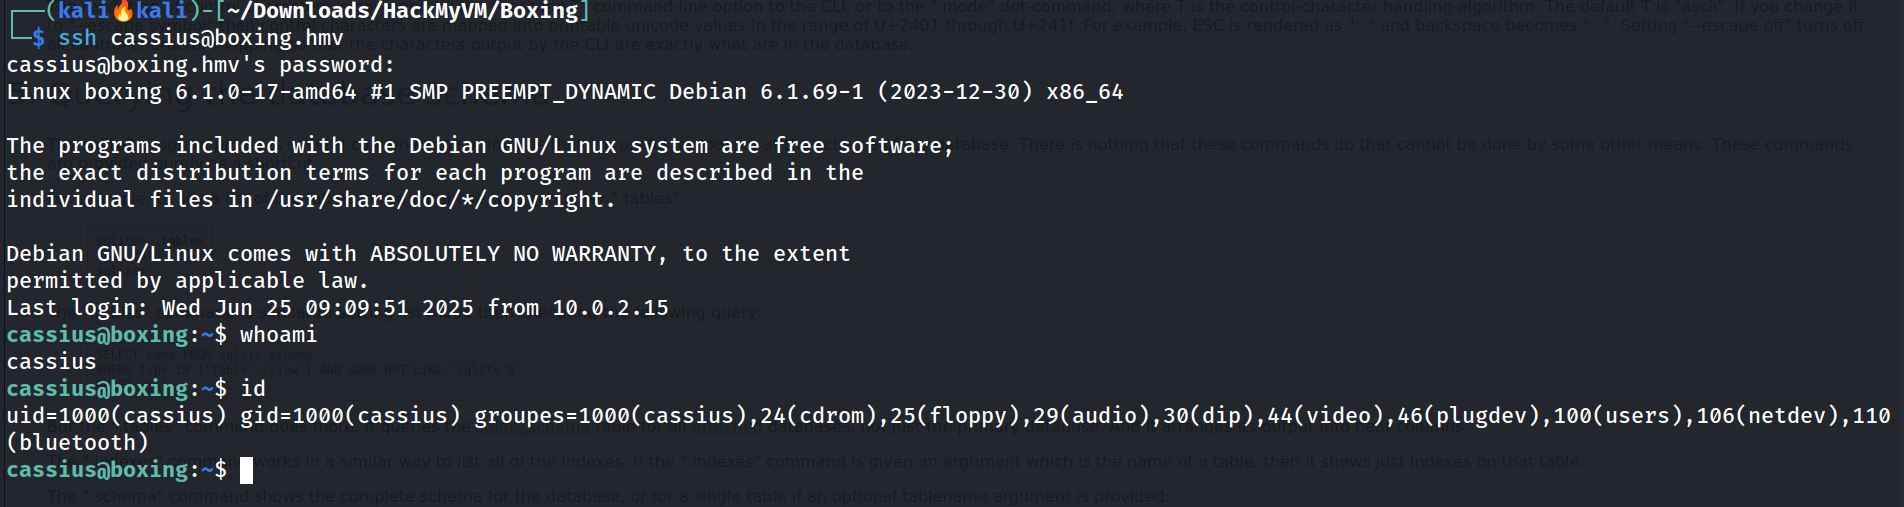Click the ~/Downloads/HackMyVM/Boxing path in prompt
1904x507 pixels.
404,11
